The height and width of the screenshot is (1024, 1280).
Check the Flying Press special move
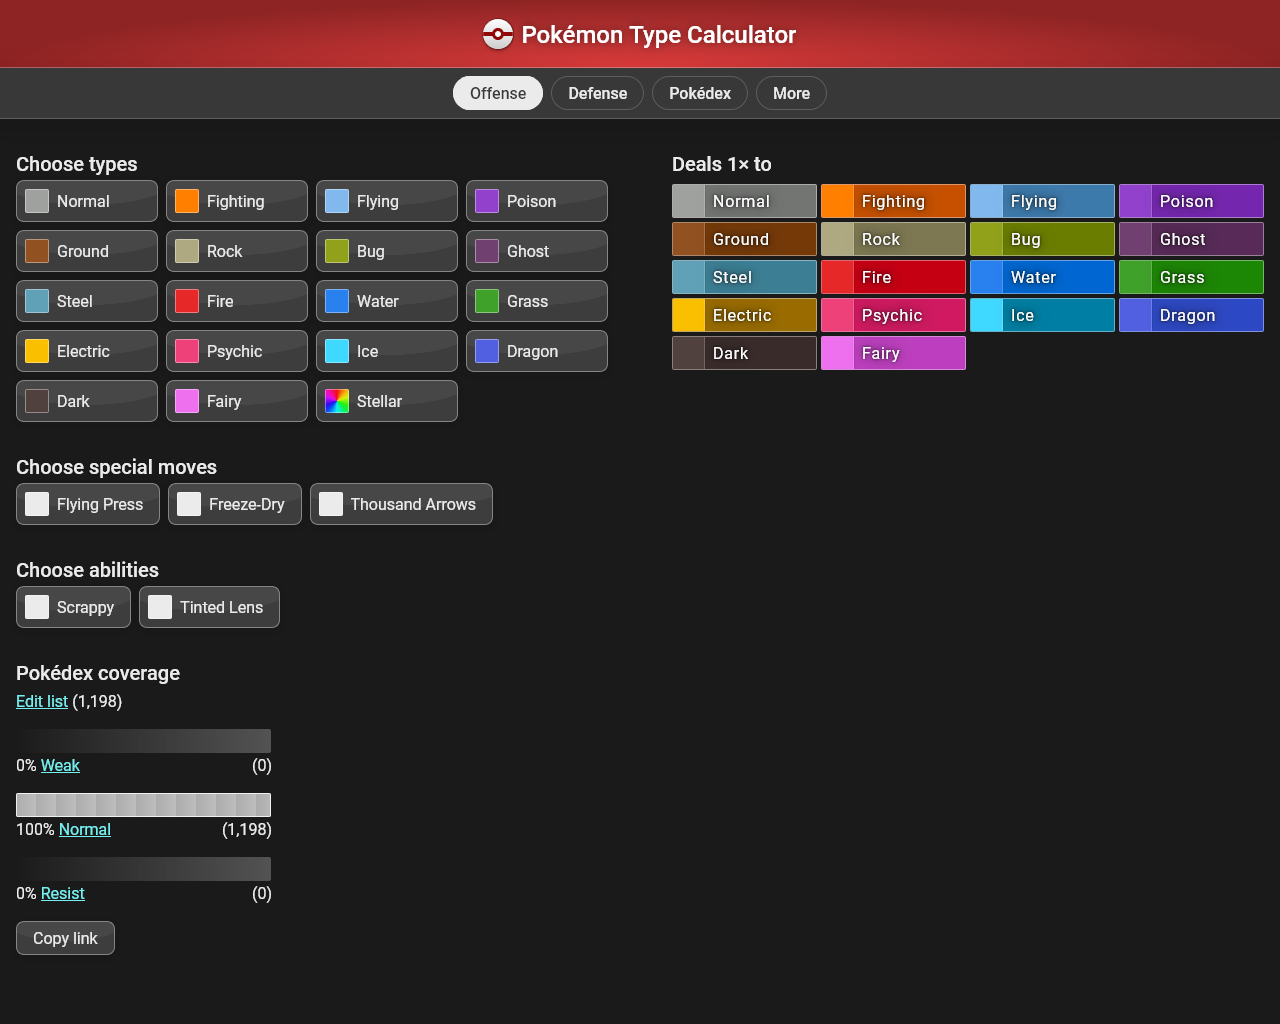[x=88, y=504]
